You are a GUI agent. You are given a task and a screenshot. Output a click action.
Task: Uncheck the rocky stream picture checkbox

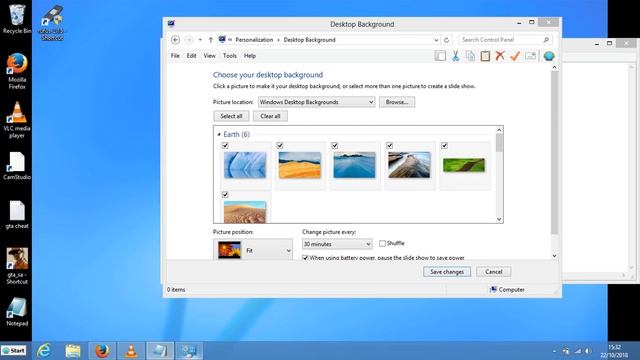click(389, 146)
